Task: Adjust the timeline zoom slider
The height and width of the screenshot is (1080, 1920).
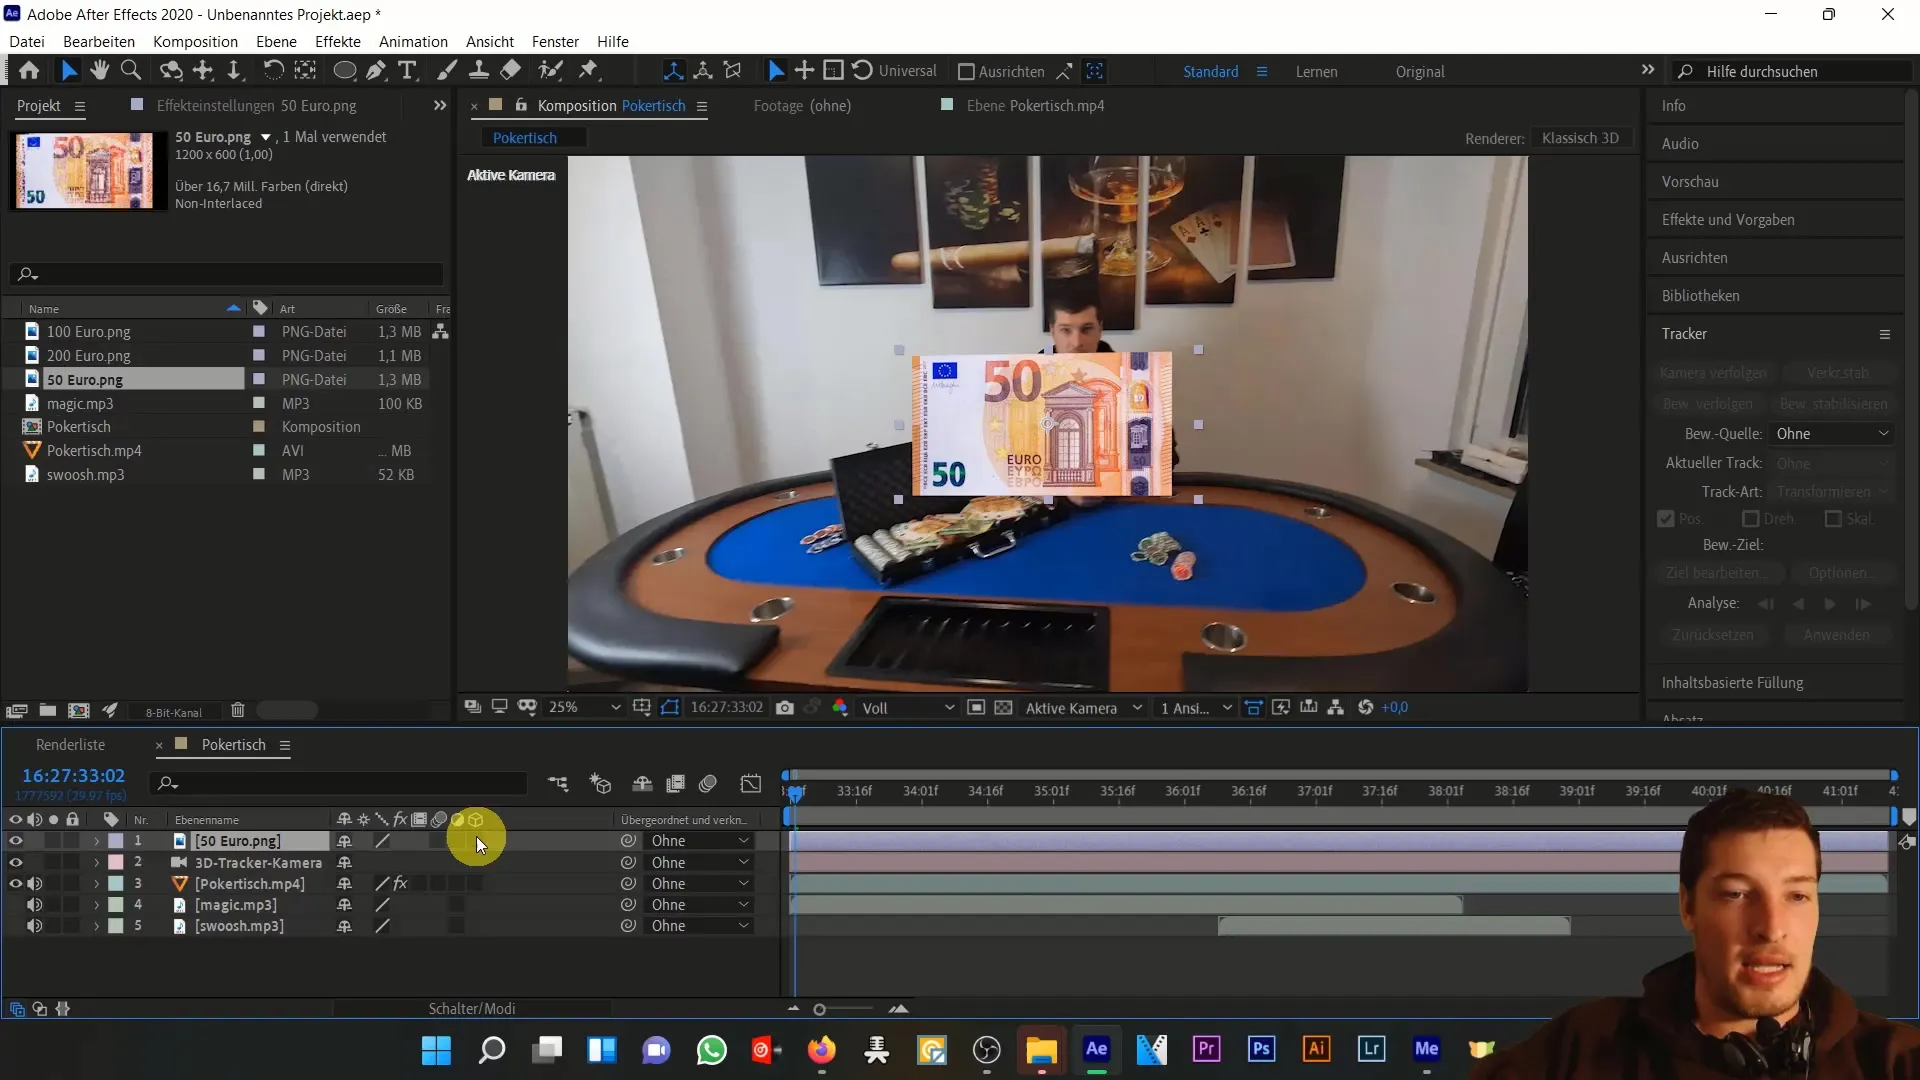Action: pos(820,1010)
